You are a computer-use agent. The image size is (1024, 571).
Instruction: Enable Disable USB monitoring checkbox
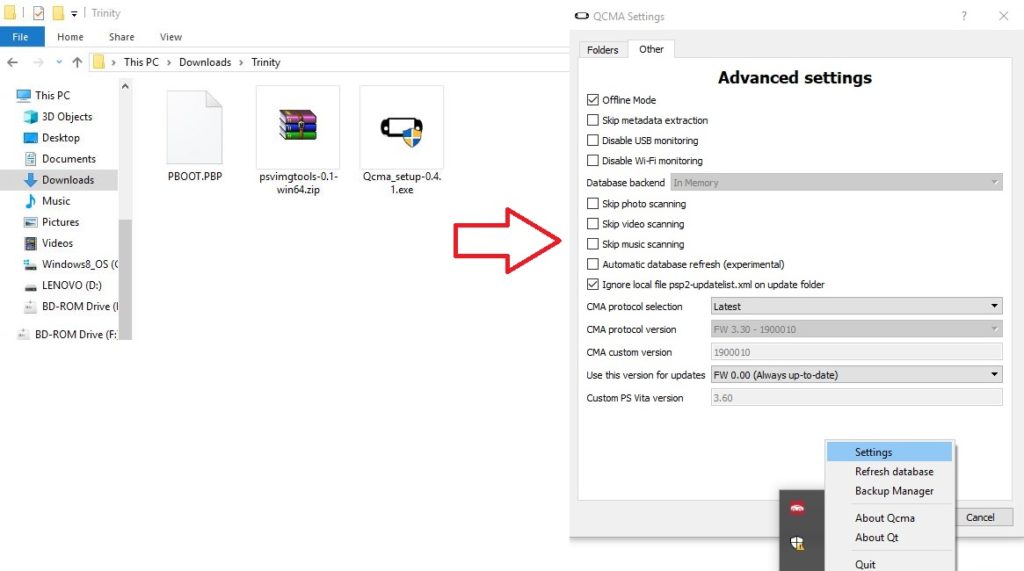(592, 140)
